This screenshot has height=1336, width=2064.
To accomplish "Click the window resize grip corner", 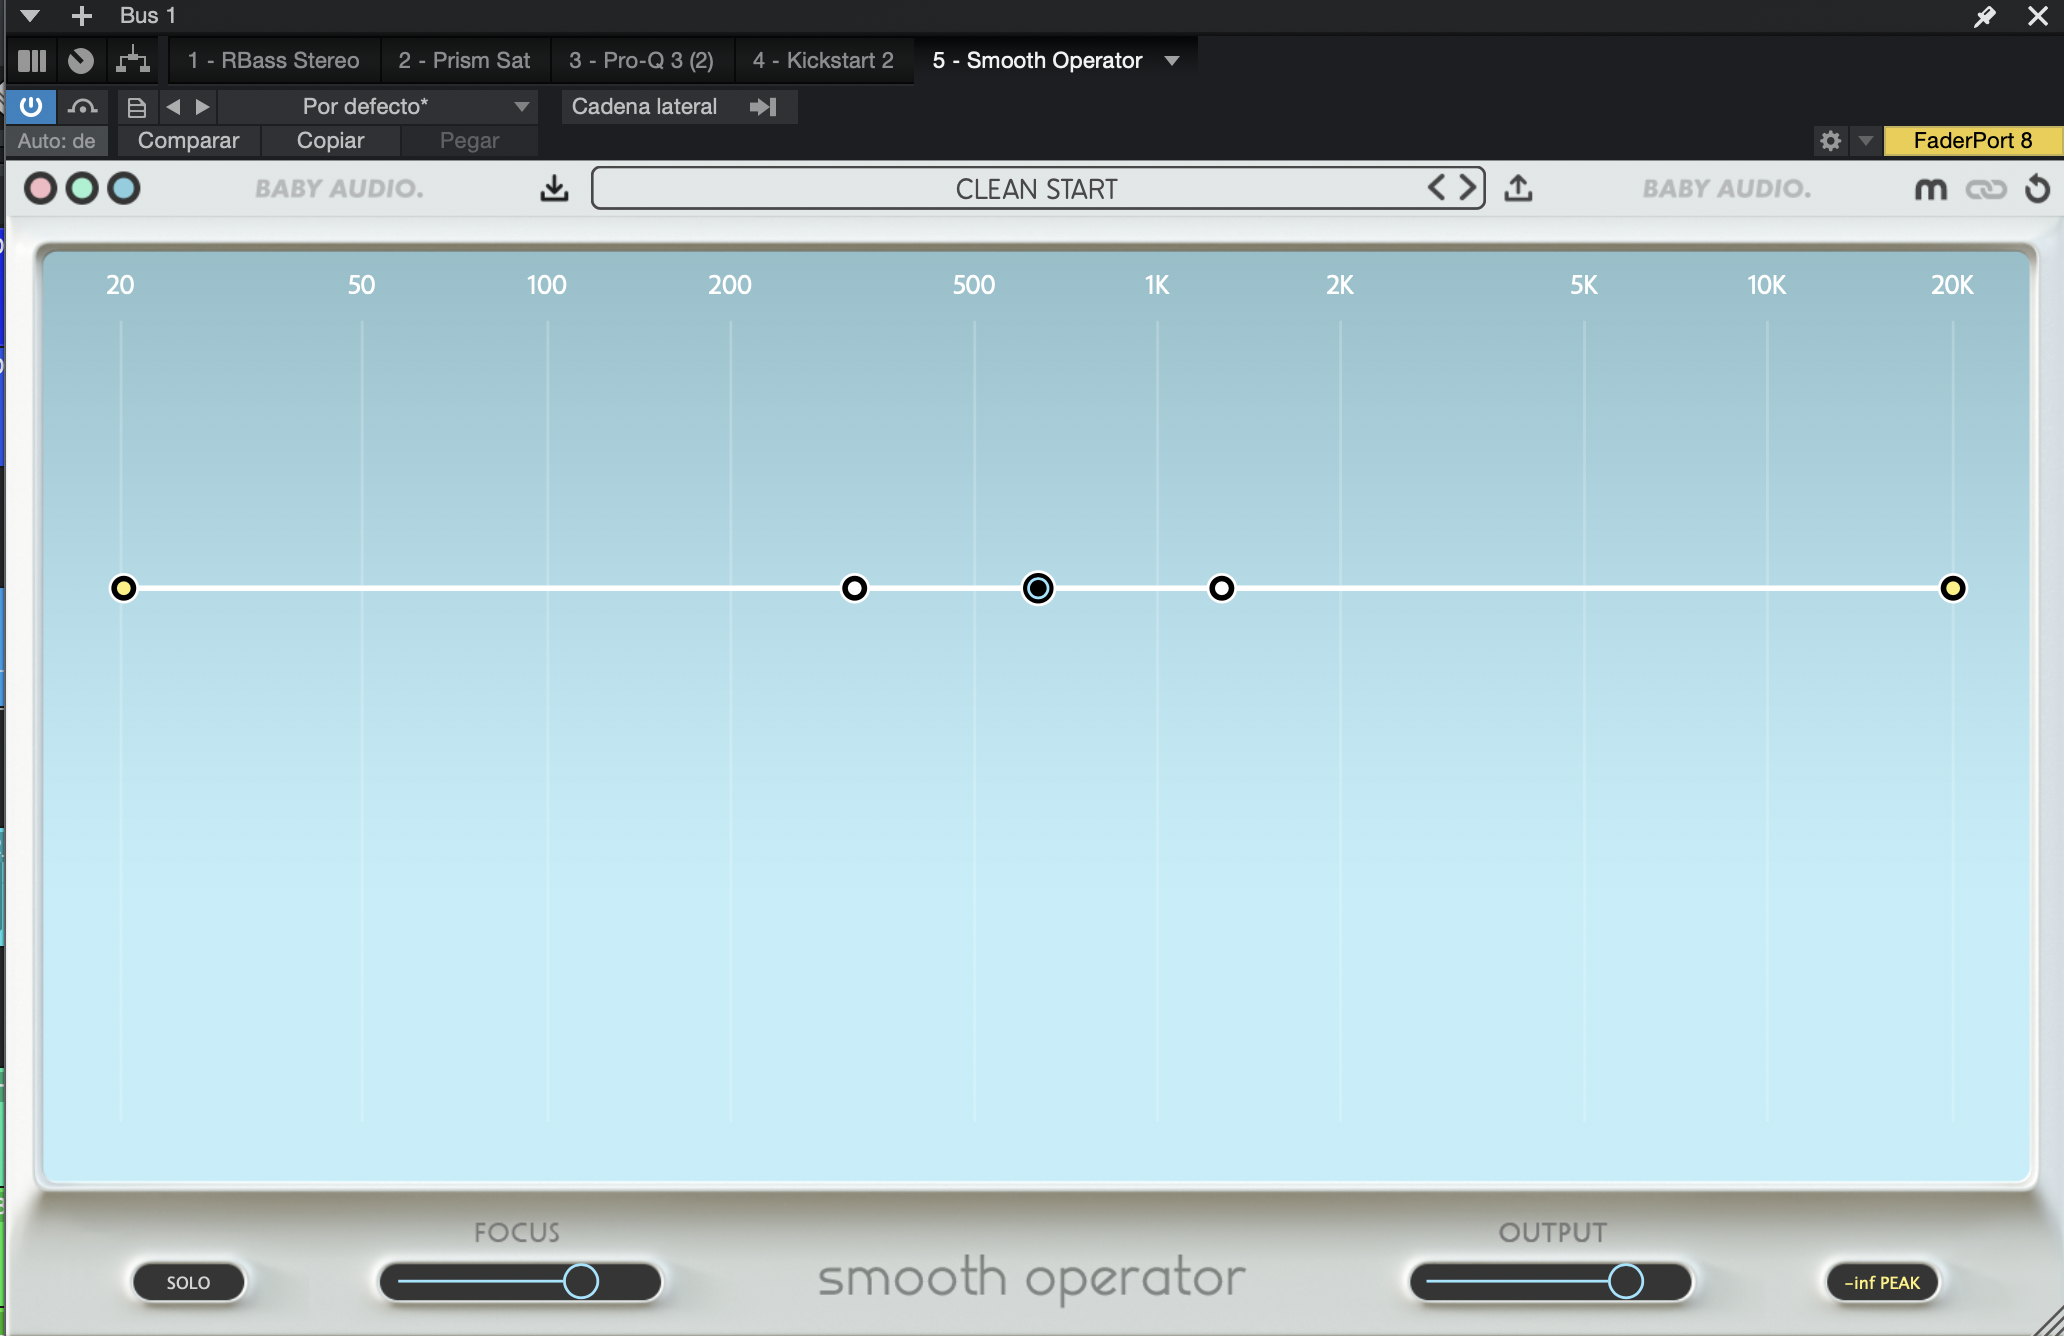I will click(x=2048, y=1321).
